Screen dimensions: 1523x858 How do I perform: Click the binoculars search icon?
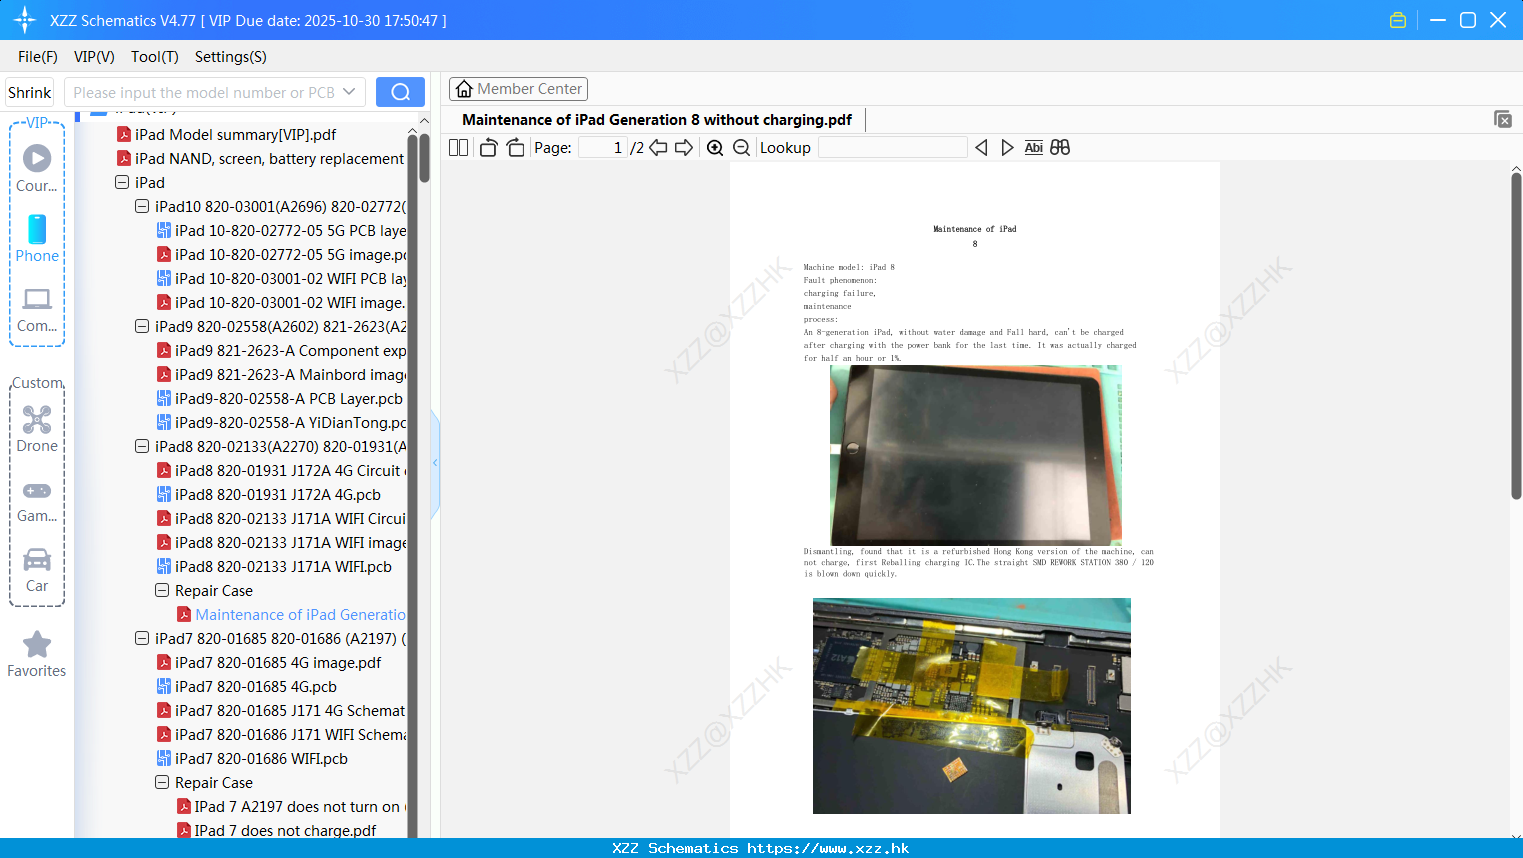(x=1060, y=148)
